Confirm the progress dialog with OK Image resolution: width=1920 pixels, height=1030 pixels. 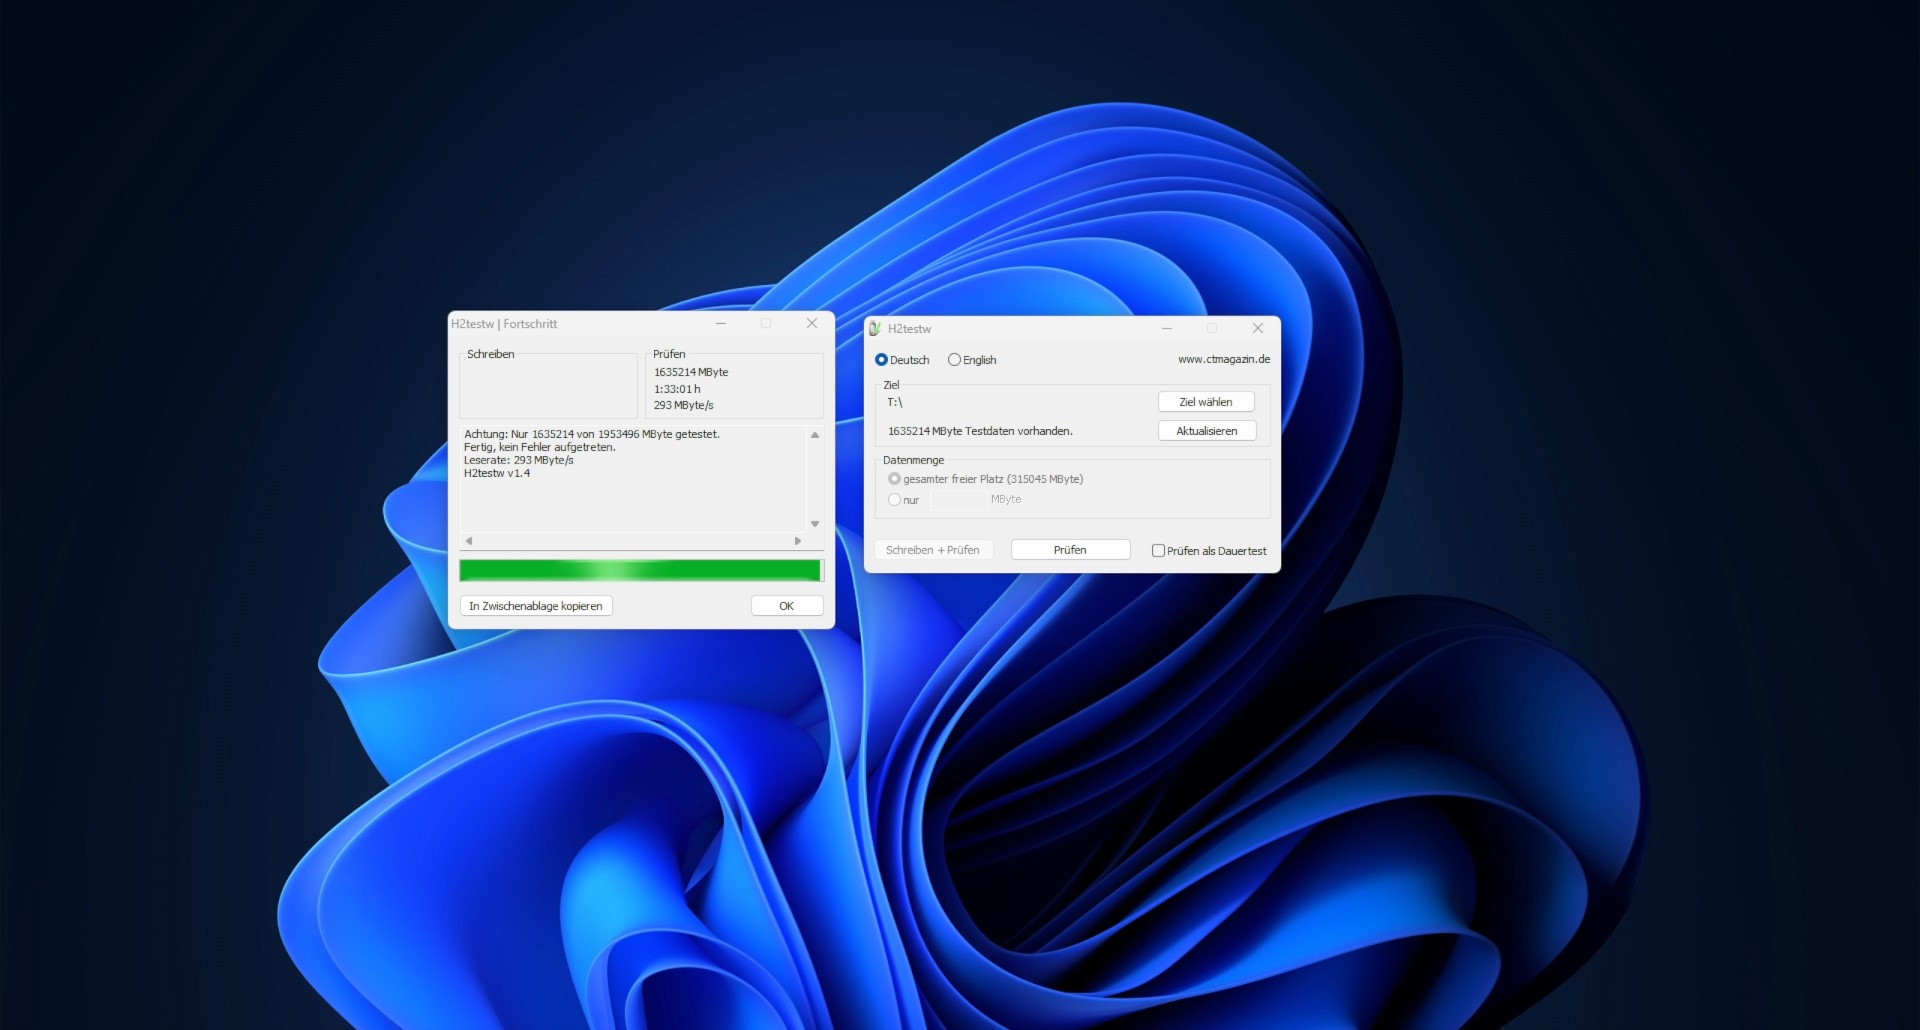pyautogui.click(x=786, y=605)
